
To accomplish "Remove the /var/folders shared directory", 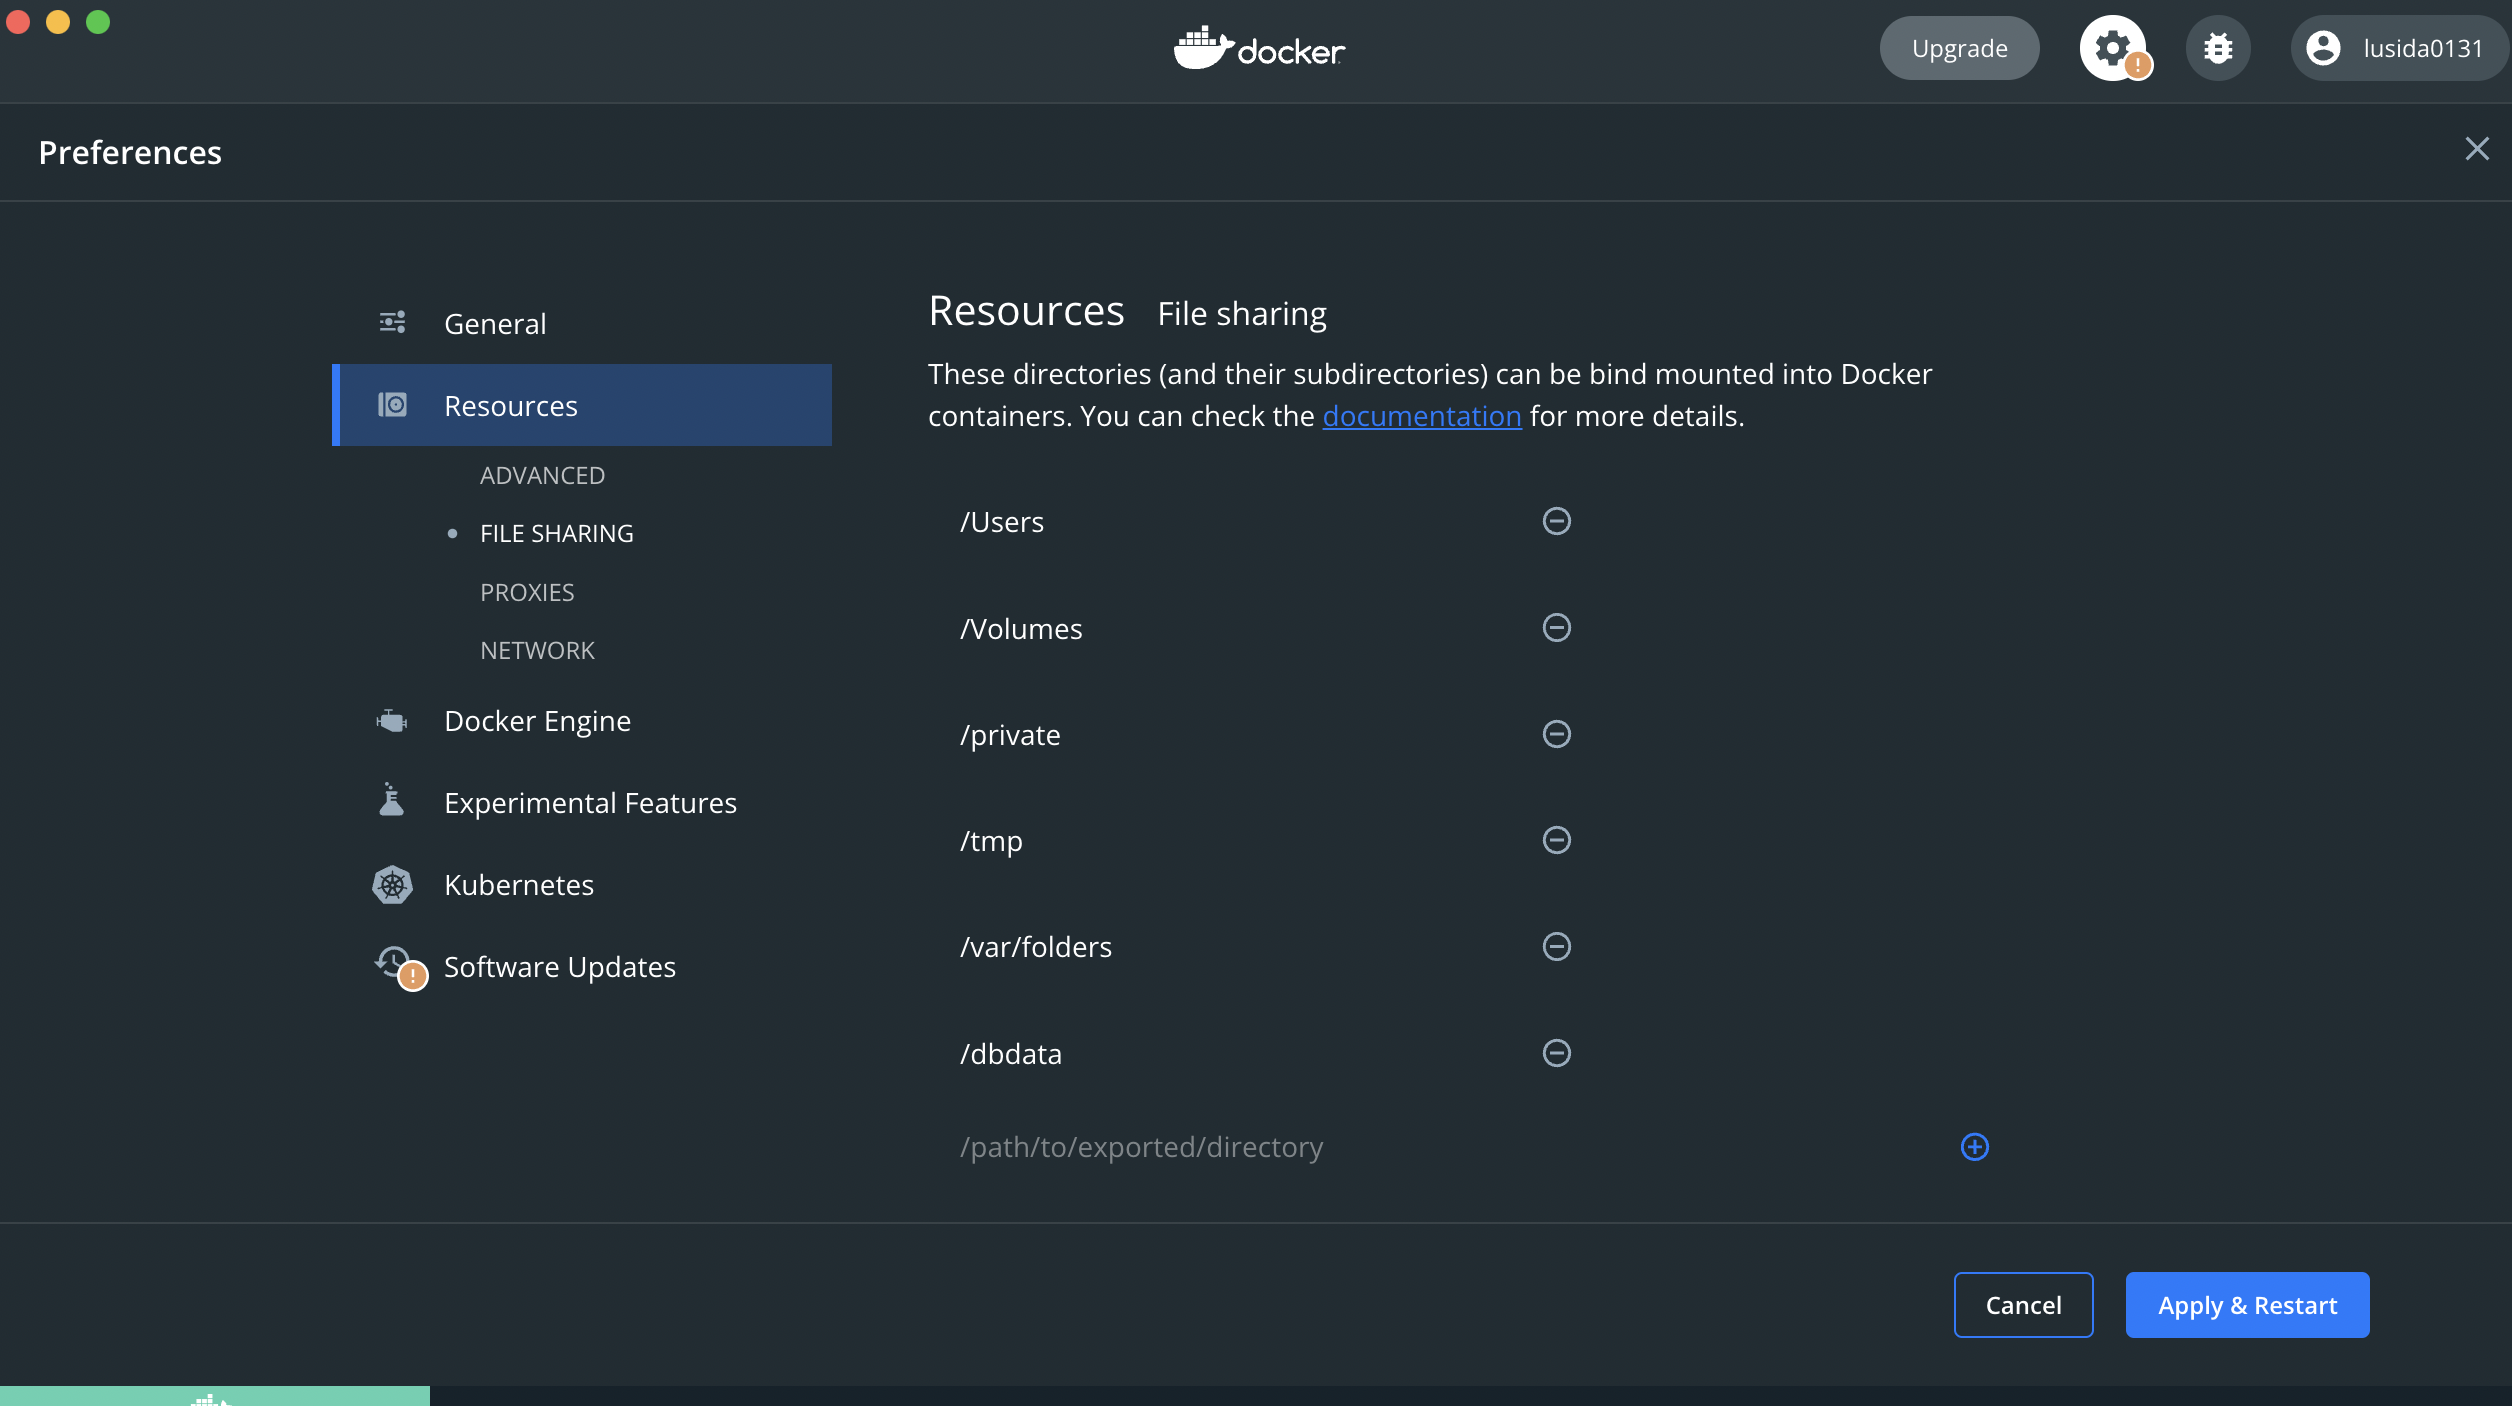I will pos(1556,946).
